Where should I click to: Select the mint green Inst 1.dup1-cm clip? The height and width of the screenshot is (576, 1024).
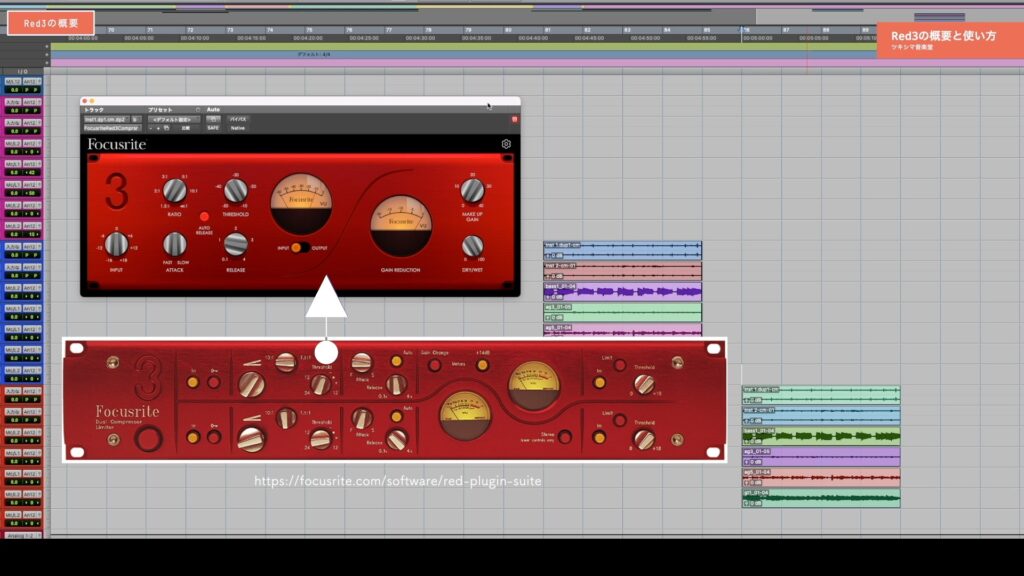pos(821,394)
